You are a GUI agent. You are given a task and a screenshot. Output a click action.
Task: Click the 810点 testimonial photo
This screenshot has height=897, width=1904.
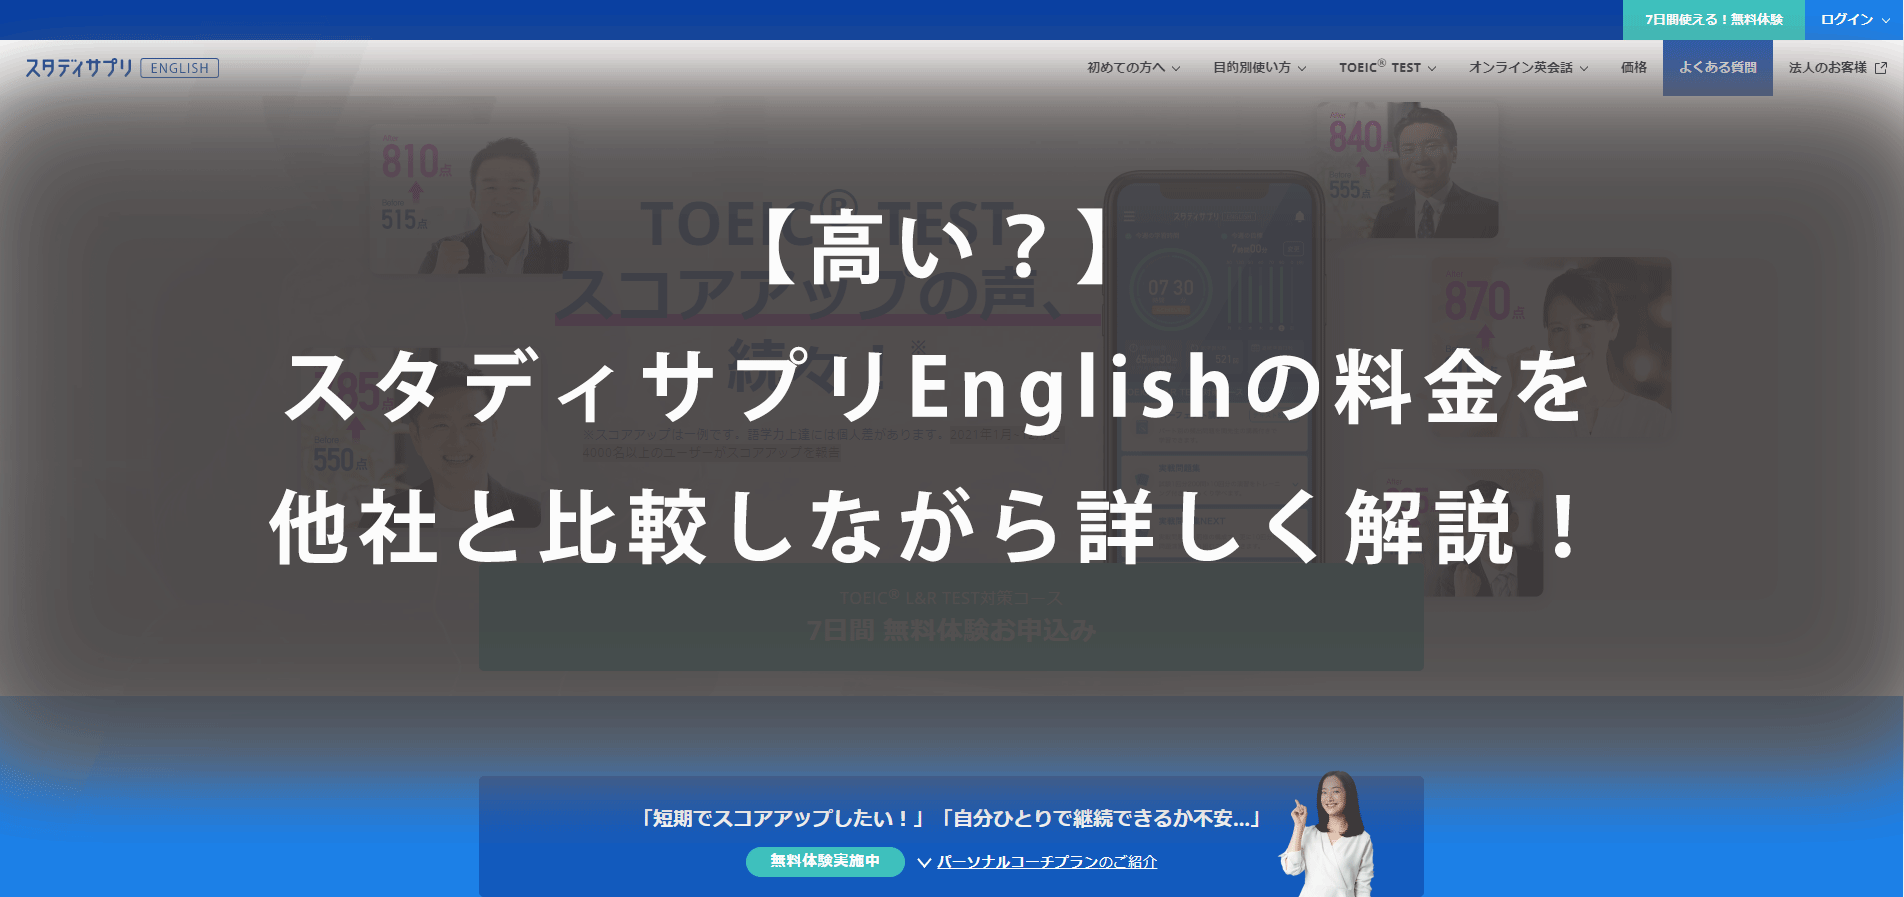point(470,200)
